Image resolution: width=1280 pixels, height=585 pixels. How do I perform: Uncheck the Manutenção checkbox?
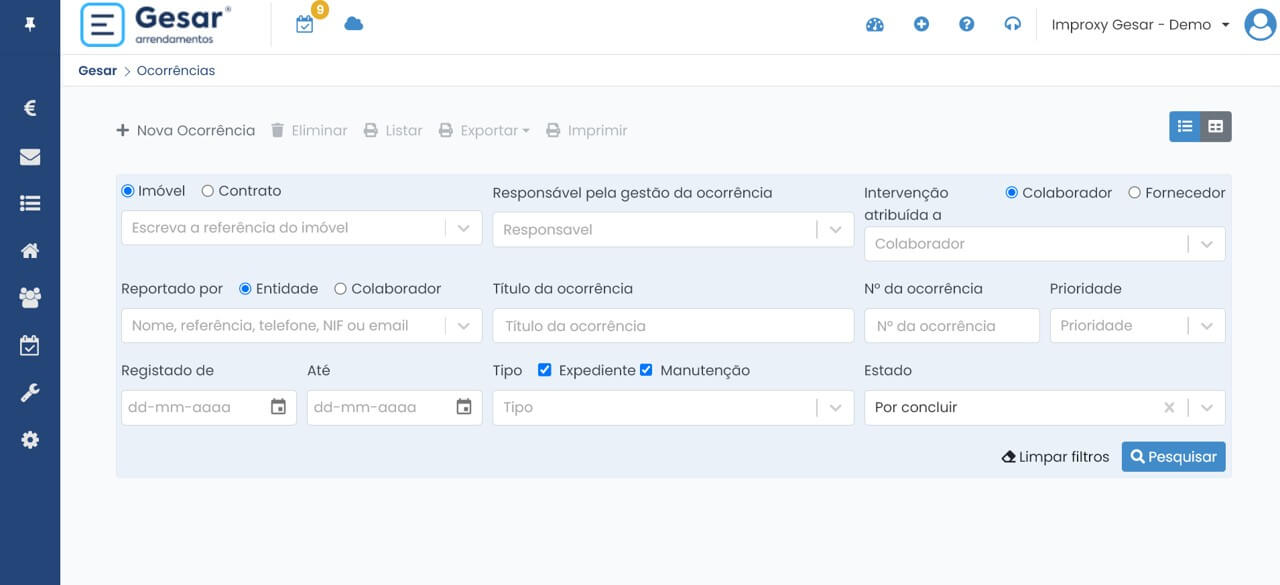click(x=646, y=370)
